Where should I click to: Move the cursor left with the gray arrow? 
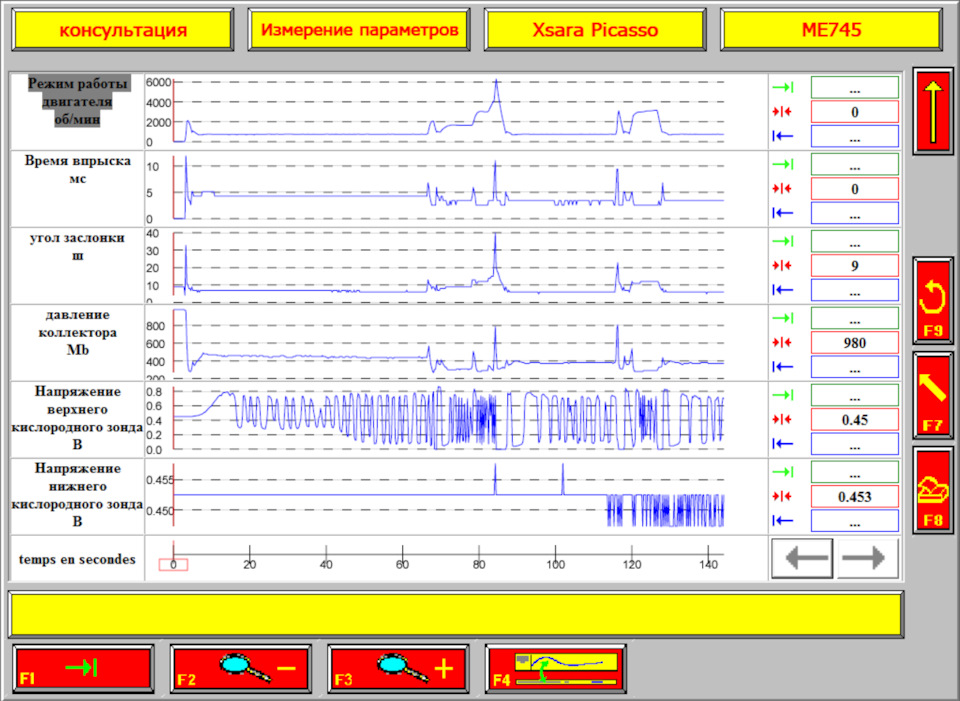(x=802, y=558)
